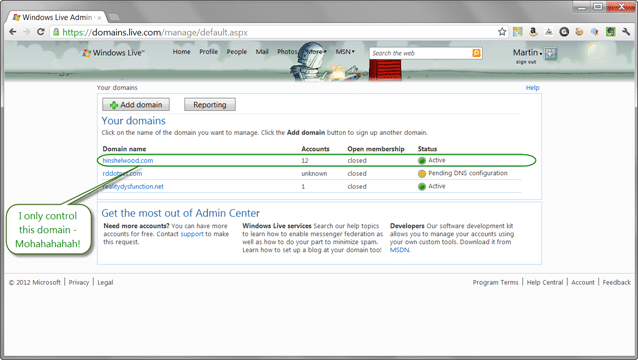Open a new browser tab
638x360 pixels.
coord(114,17)
